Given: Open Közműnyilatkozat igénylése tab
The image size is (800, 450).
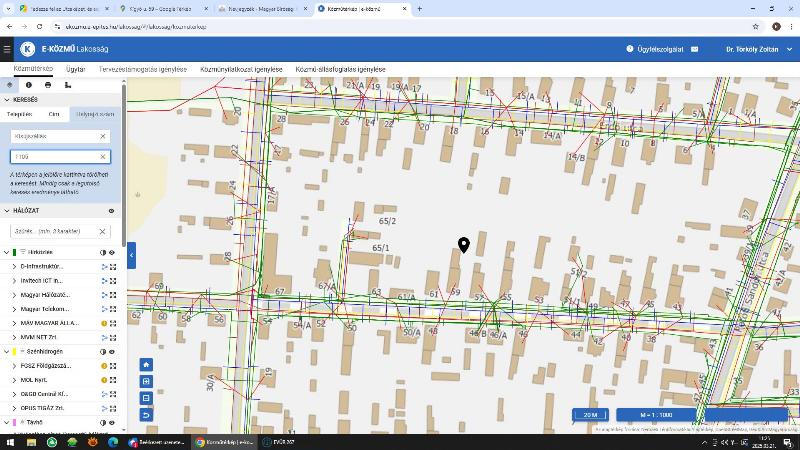Looking at the screenshot, I should pos(241,69).
